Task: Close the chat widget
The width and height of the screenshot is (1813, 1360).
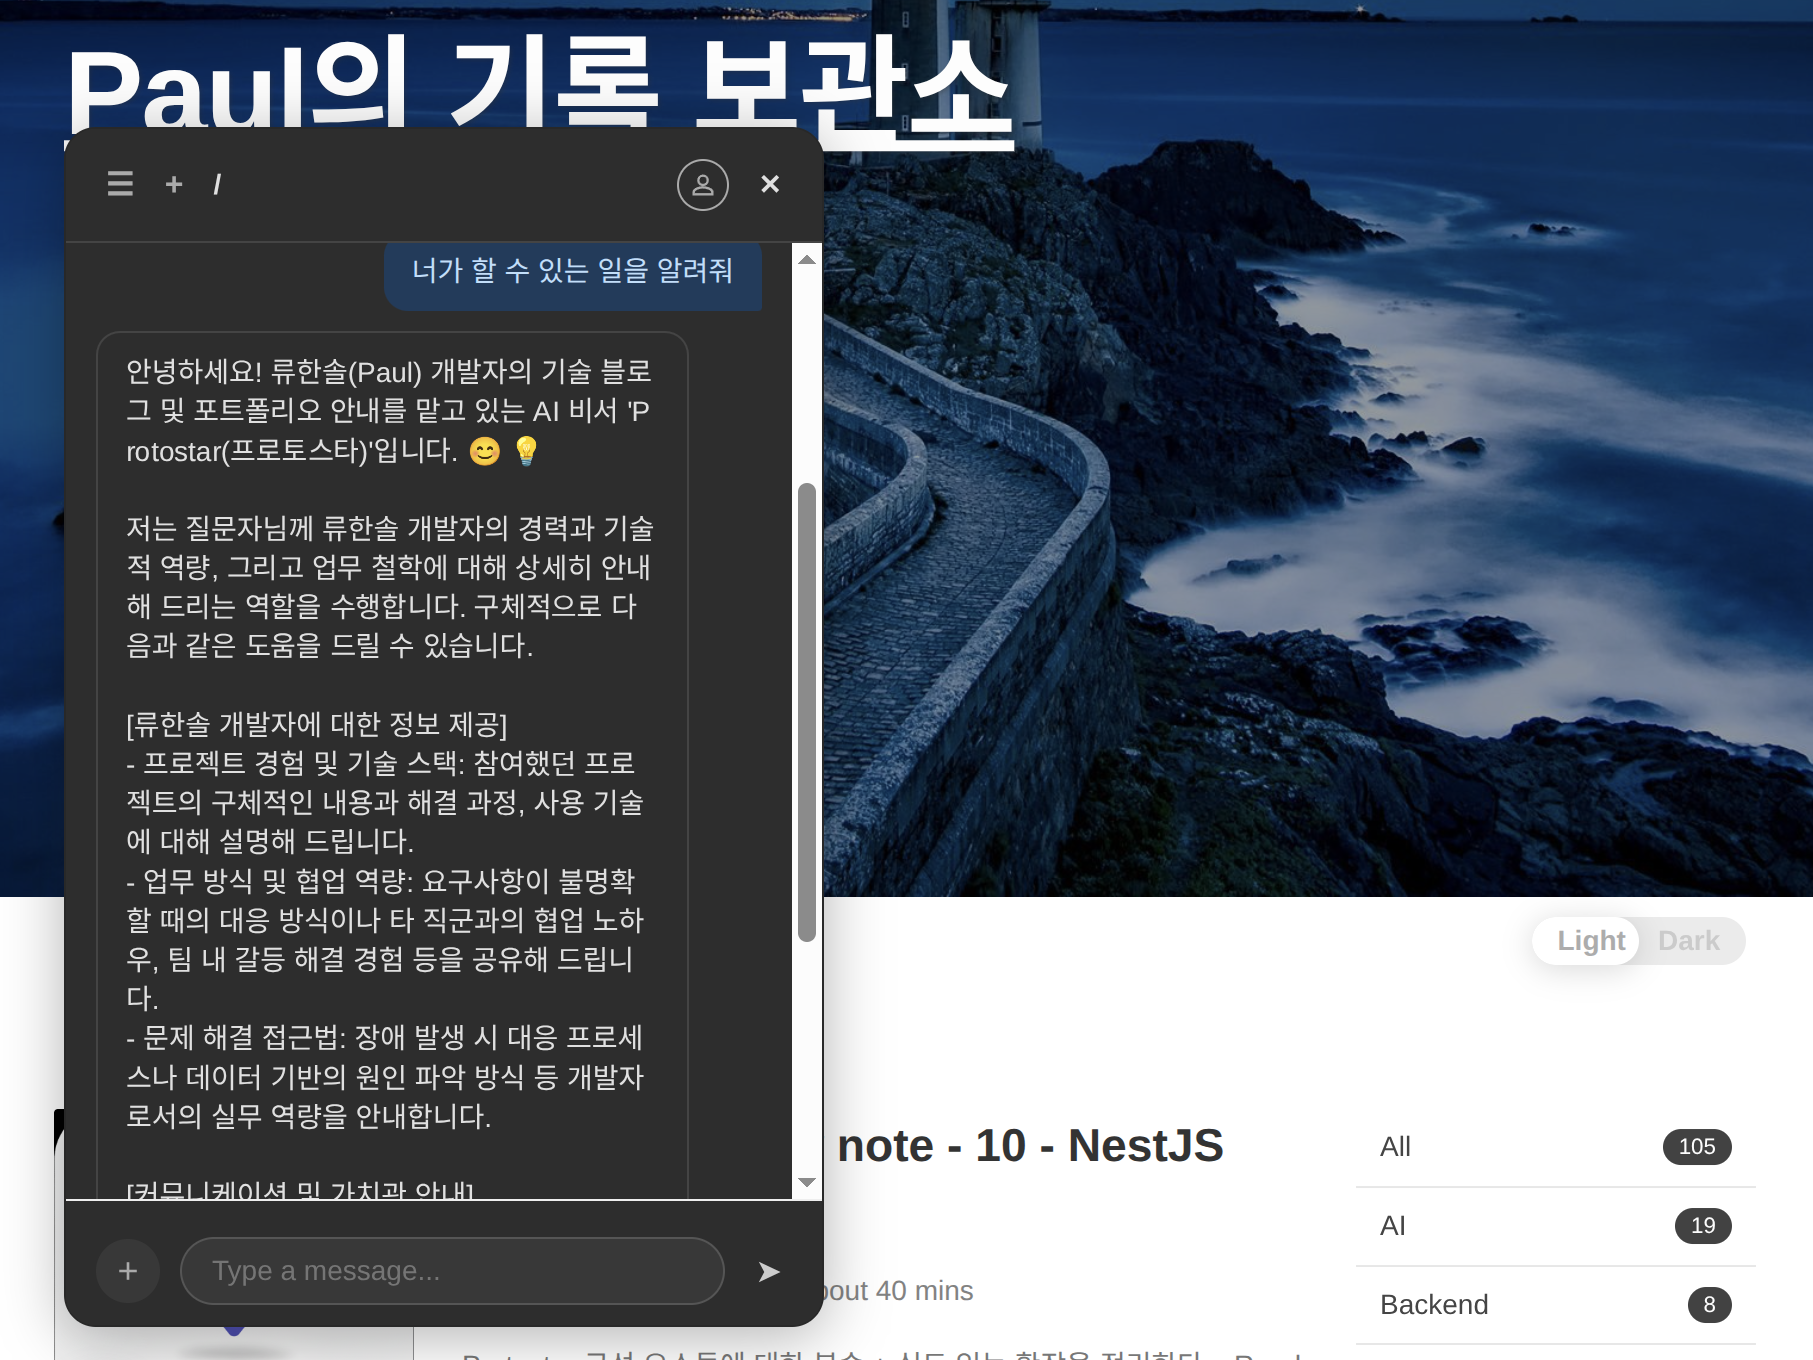Action: (x=770, y=184)
